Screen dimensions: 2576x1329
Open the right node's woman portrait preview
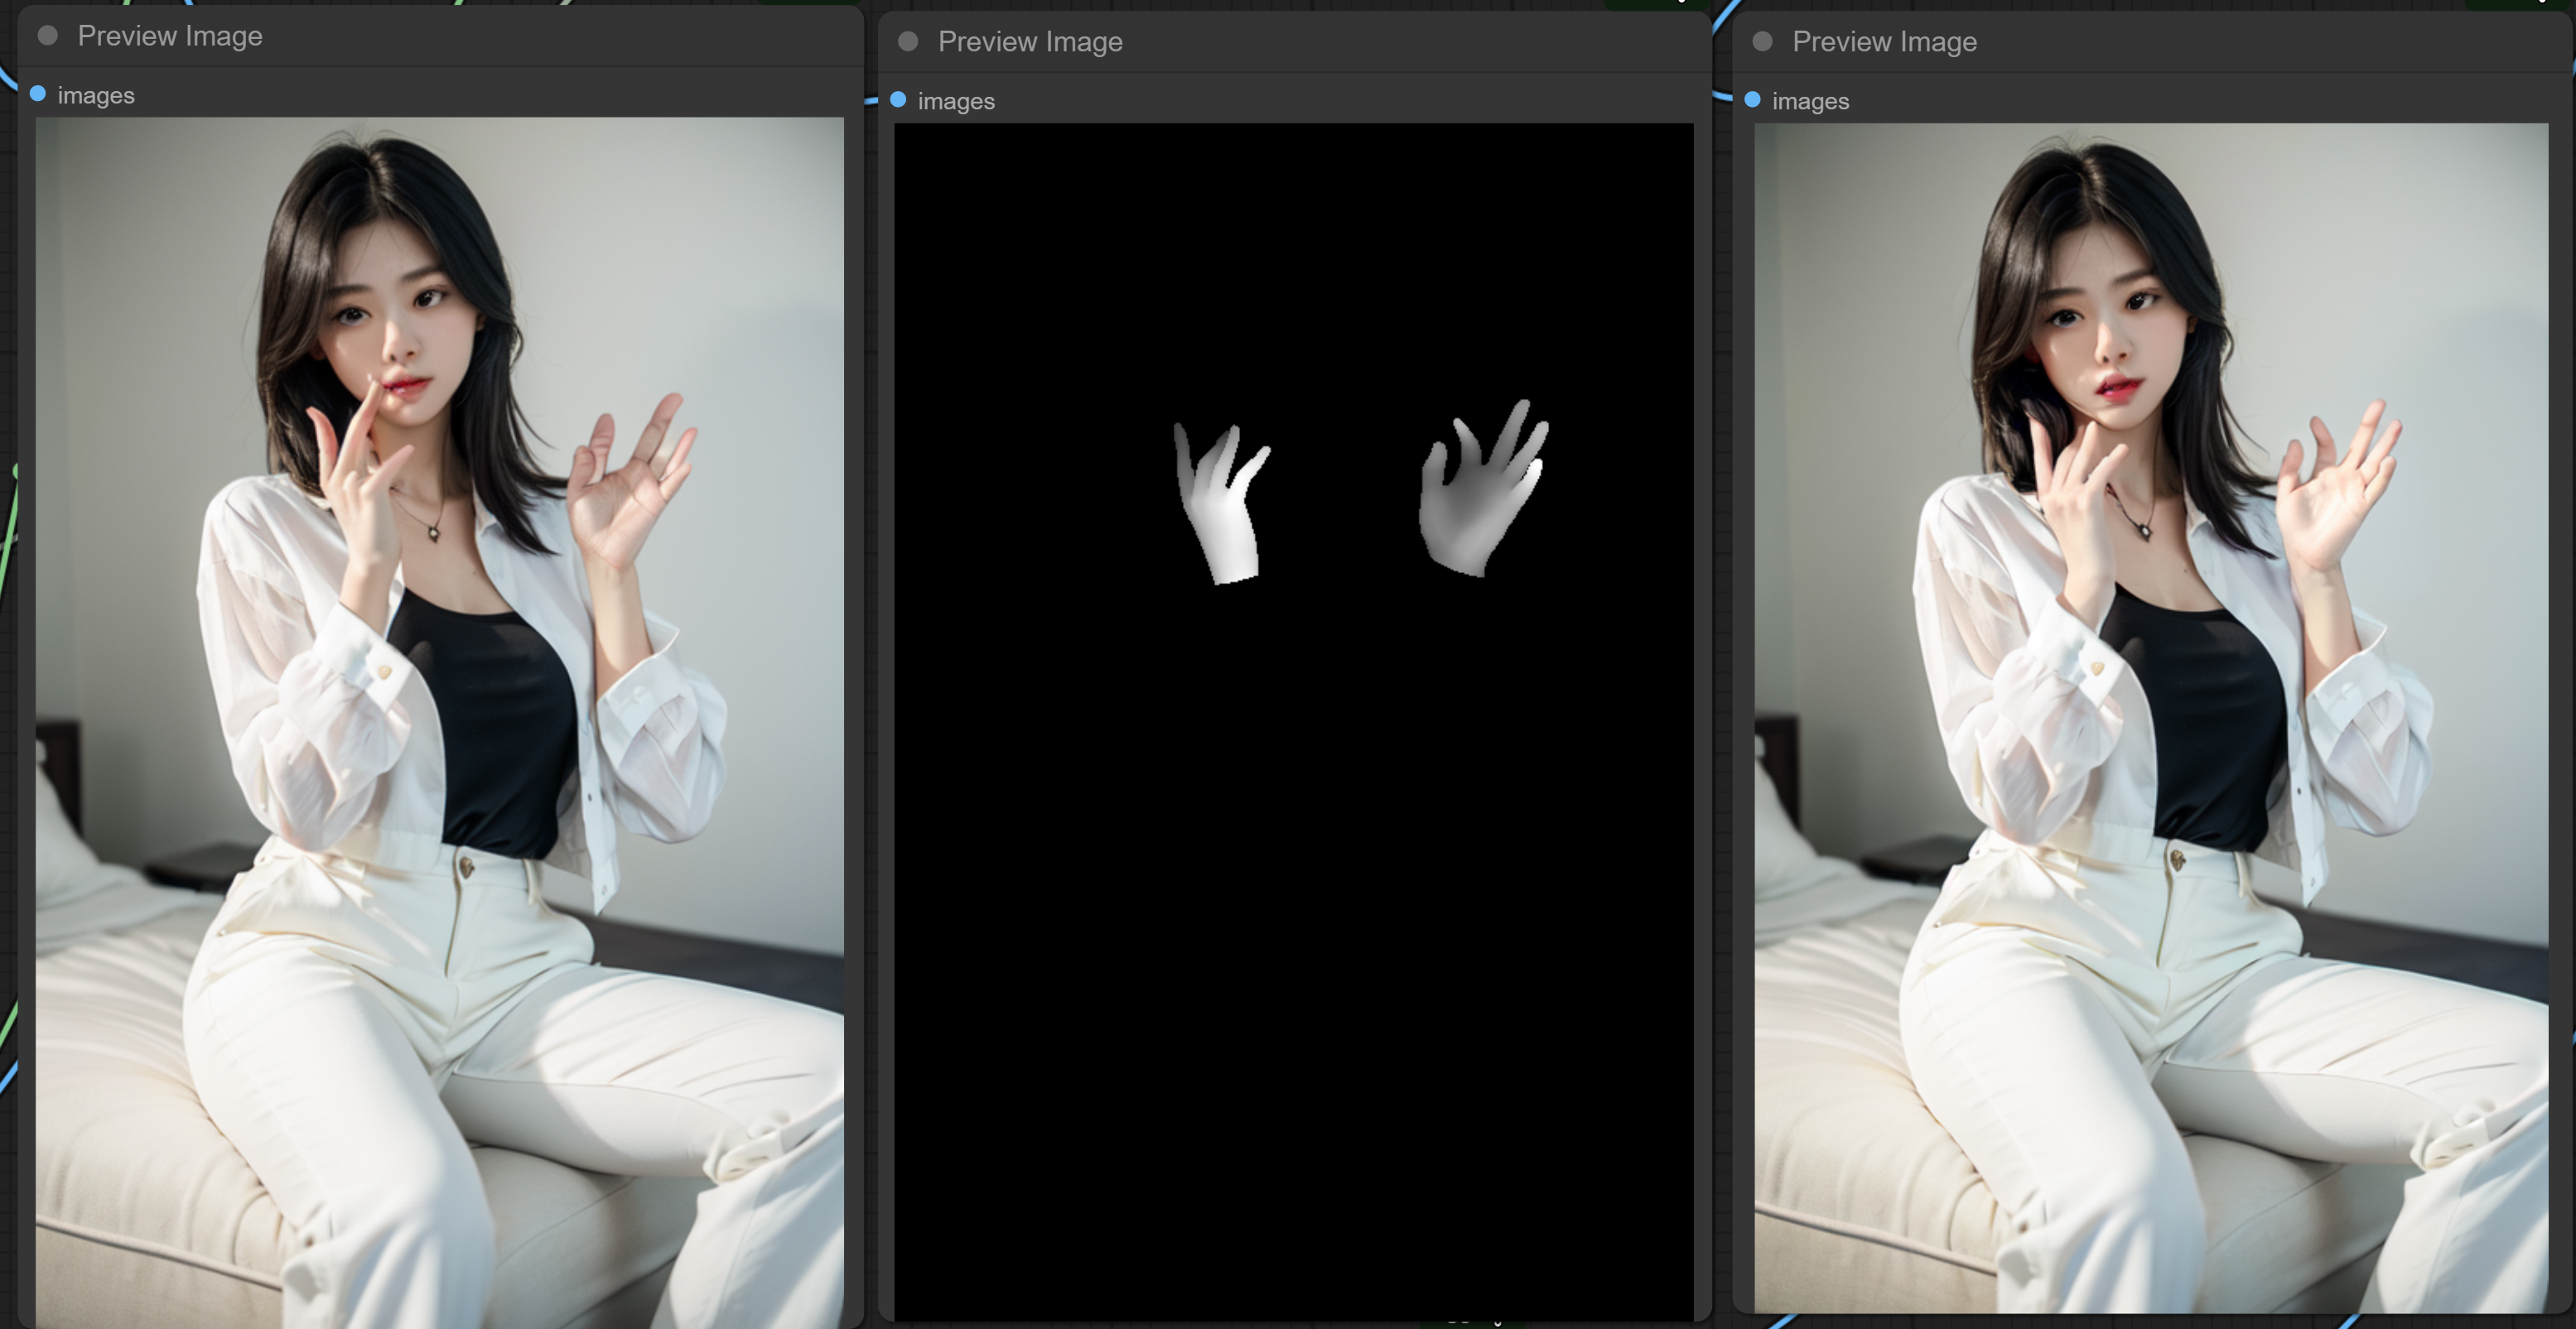pos(2150,720)
